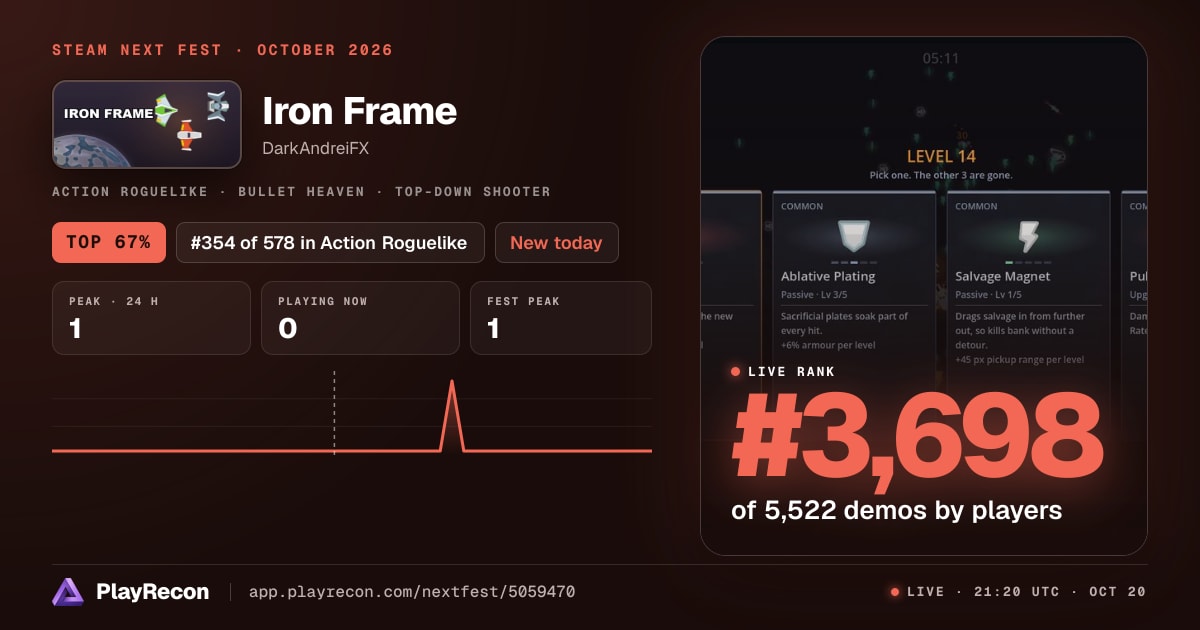The width and height of the screenshot is (1200, 630).
Task: Click the Salvage Magnet lightning icon
Action: pyautogui.click(x=1028, y=237)
